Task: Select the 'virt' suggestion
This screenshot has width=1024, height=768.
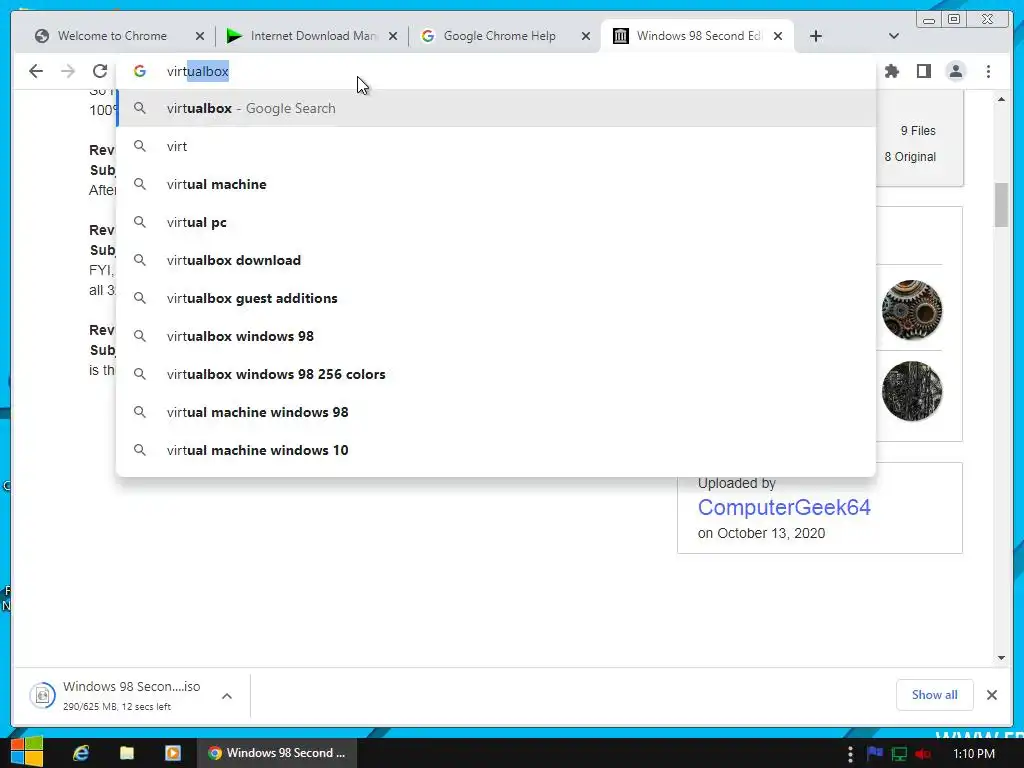Action: [496, 146]
